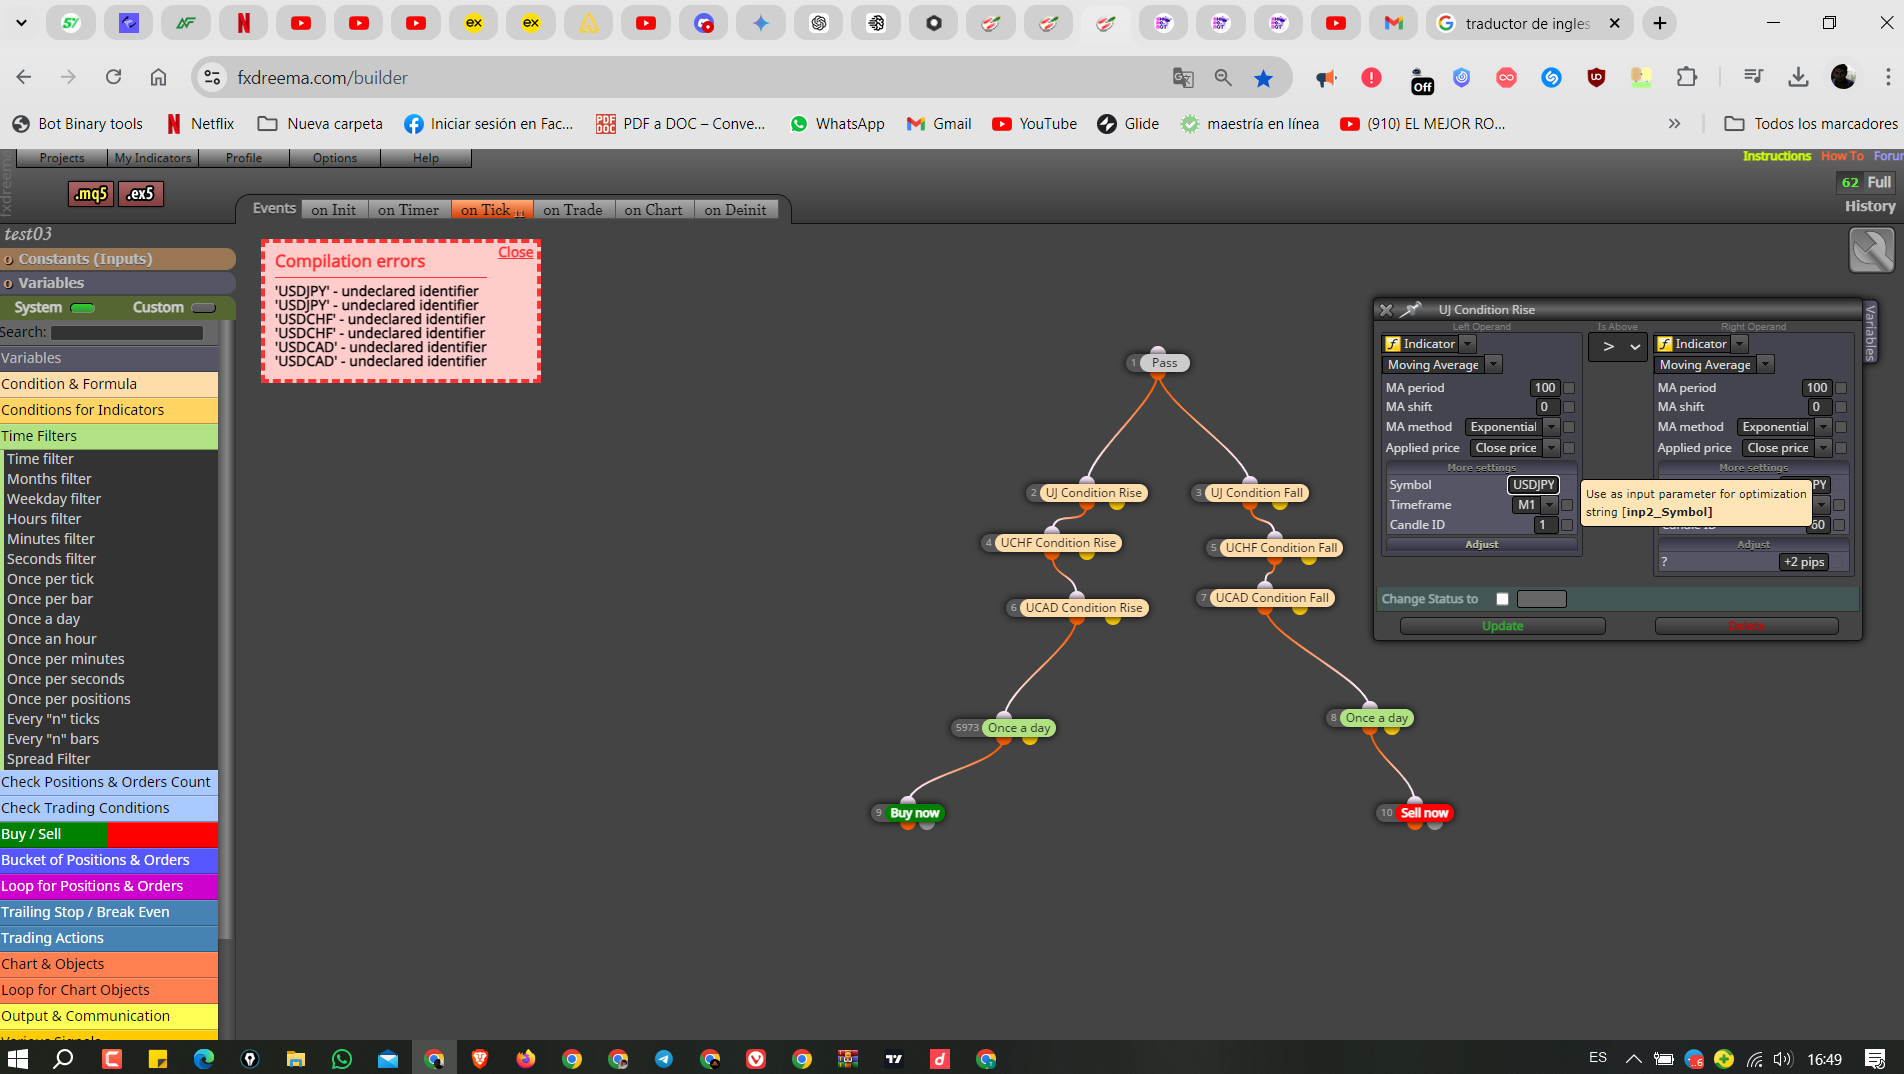Open the Windows Start menu
Viewport: 1904px width, 1074px height.
[17, 1059]
